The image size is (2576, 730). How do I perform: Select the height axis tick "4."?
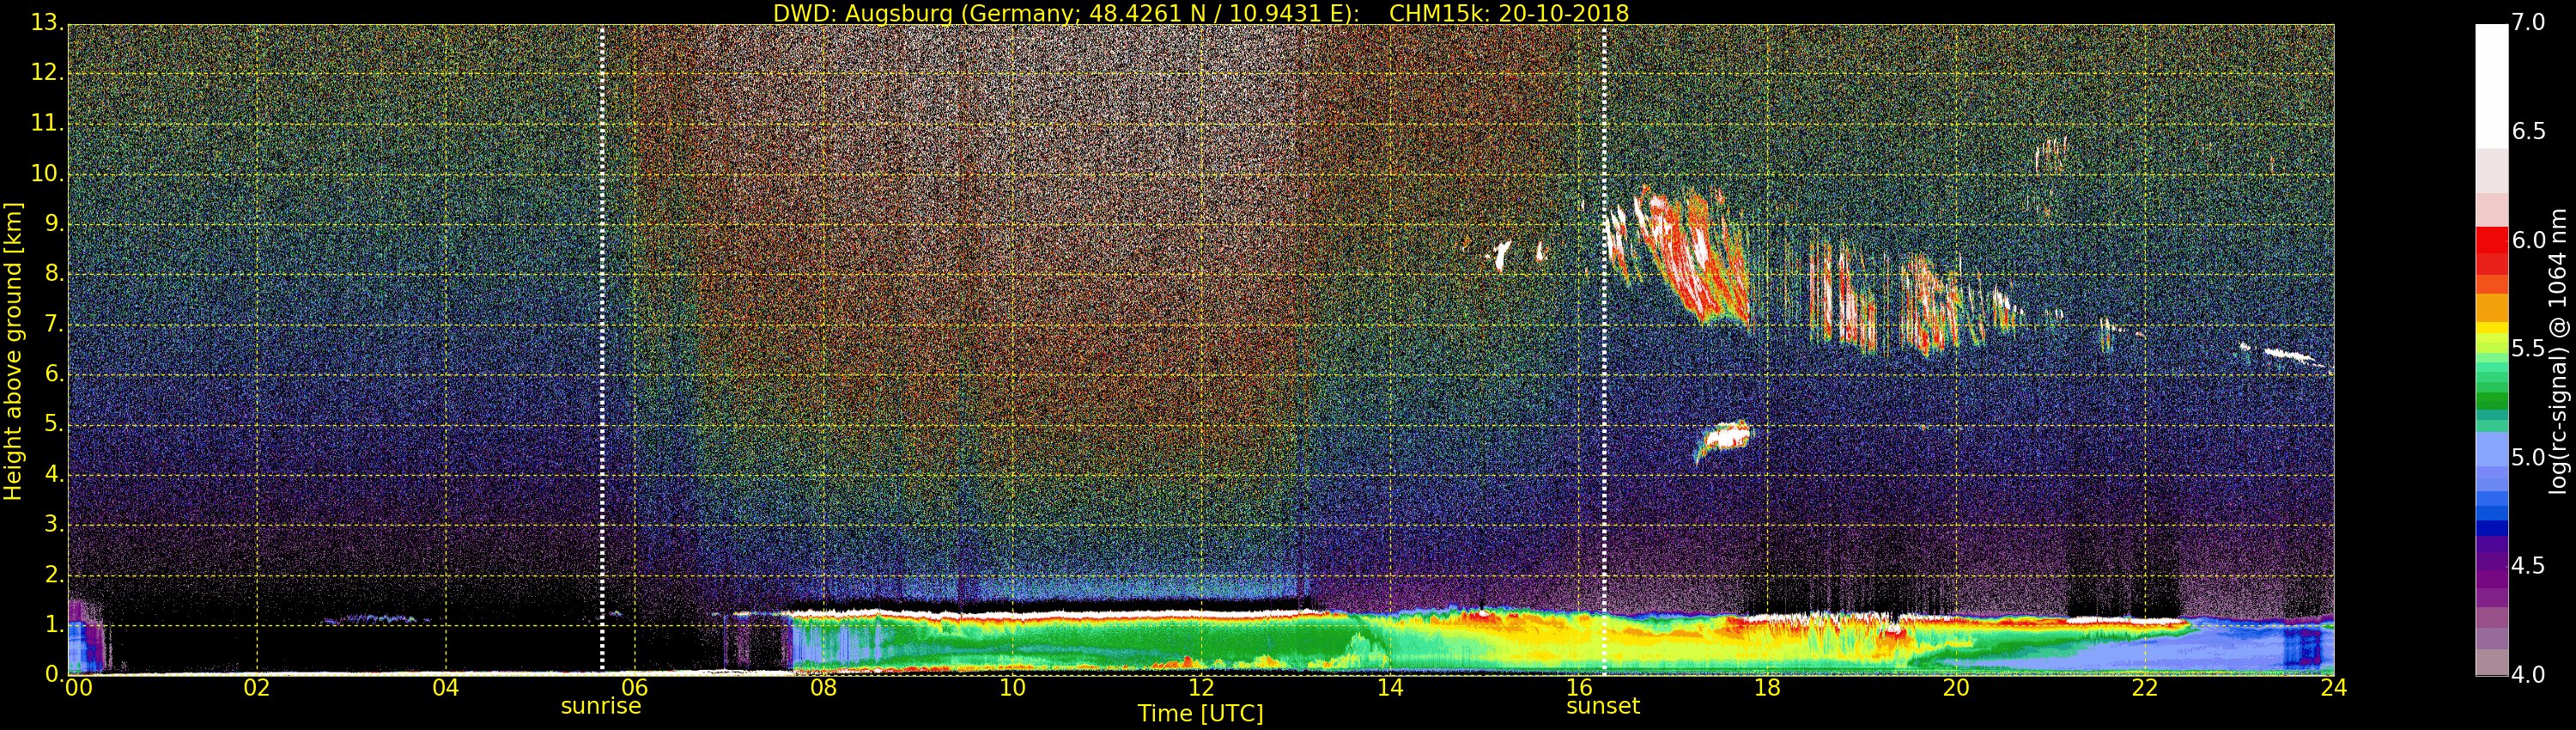(54, 474)
